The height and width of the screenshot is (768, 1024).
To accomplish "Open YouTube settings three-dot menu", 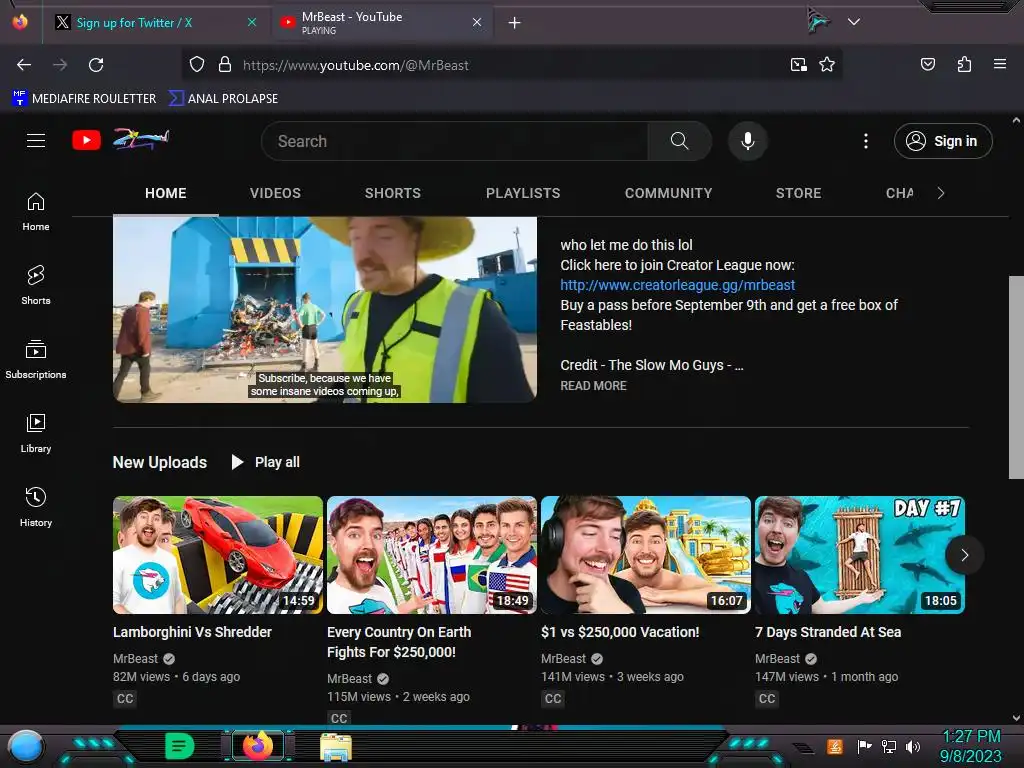I will click(866, 141).
